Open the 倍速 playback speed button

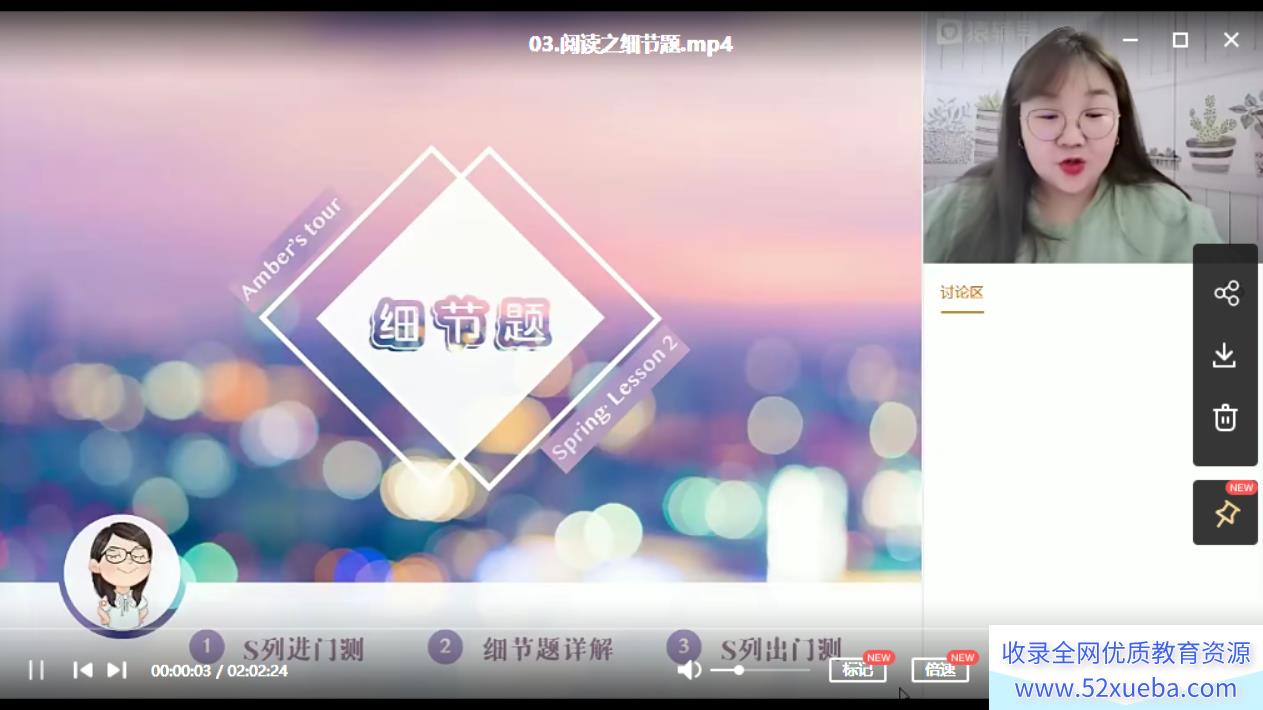point(940,670)
